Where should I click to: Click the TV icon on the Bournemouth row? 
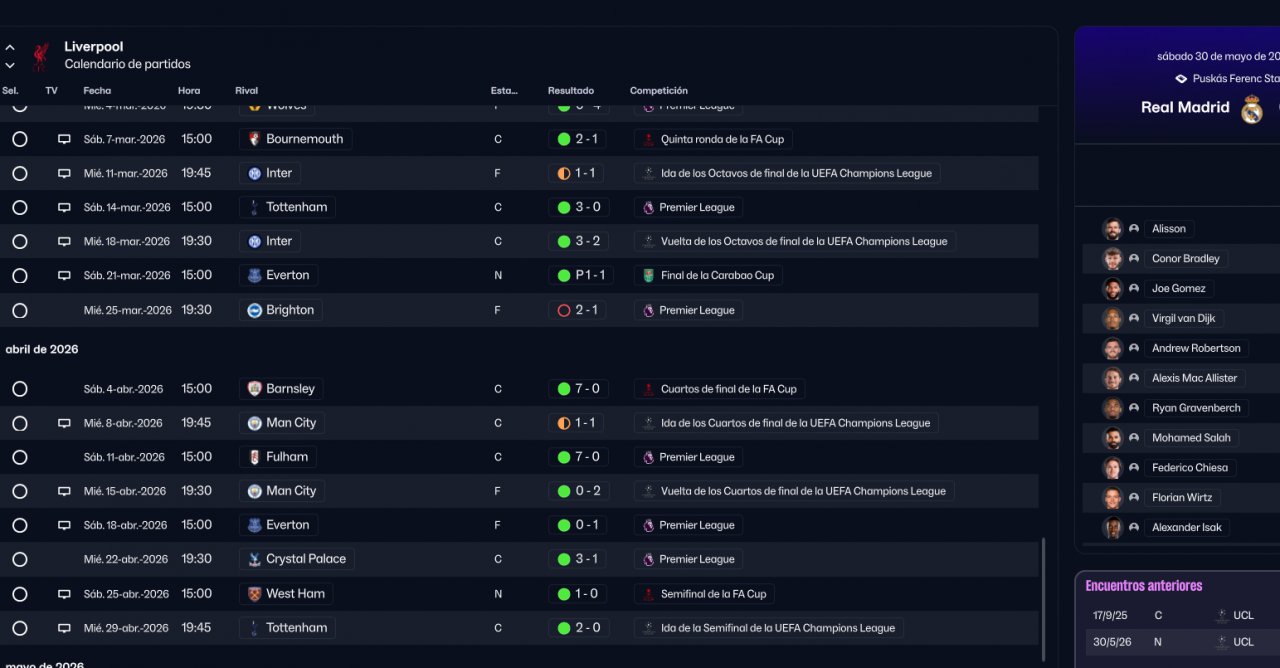tap(64, 140)
